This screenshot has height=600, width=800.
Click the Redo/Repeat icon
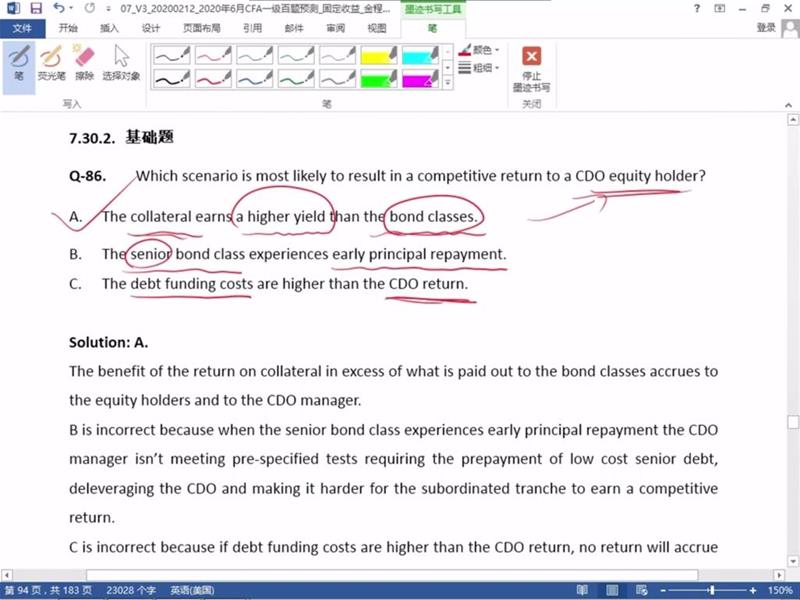[x=90, y=8]
